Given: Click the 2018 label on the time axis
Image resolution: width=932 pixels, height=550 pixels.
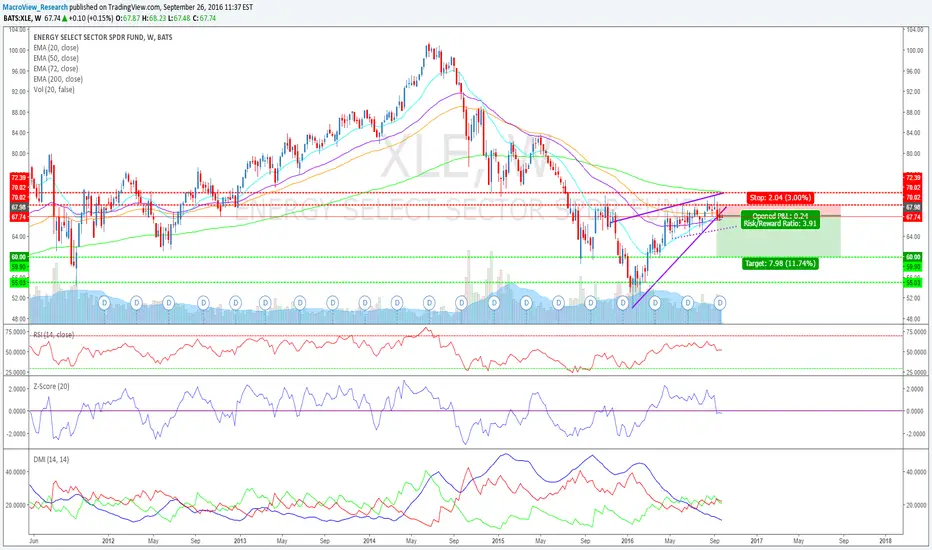Looking at the screenshot, I should tap(885, 541).
